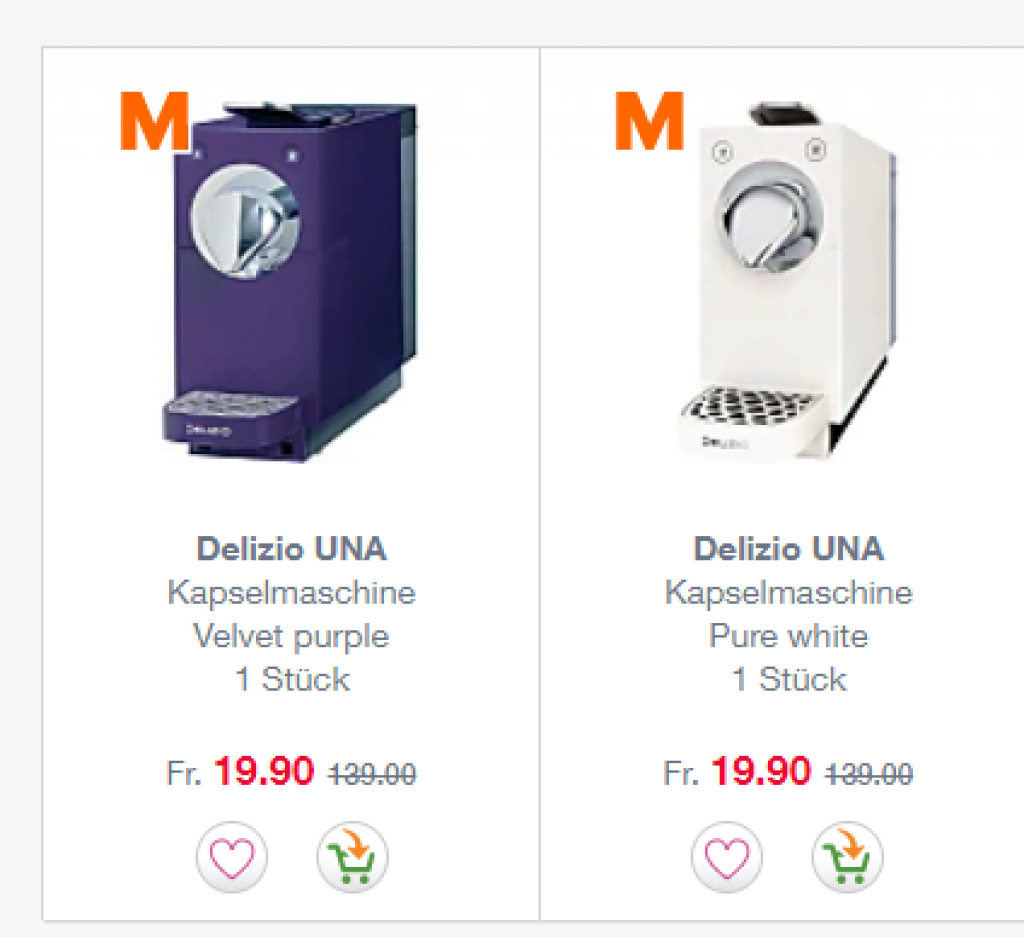Click crossed-out 139.00 price on white card

click(868, 774)
